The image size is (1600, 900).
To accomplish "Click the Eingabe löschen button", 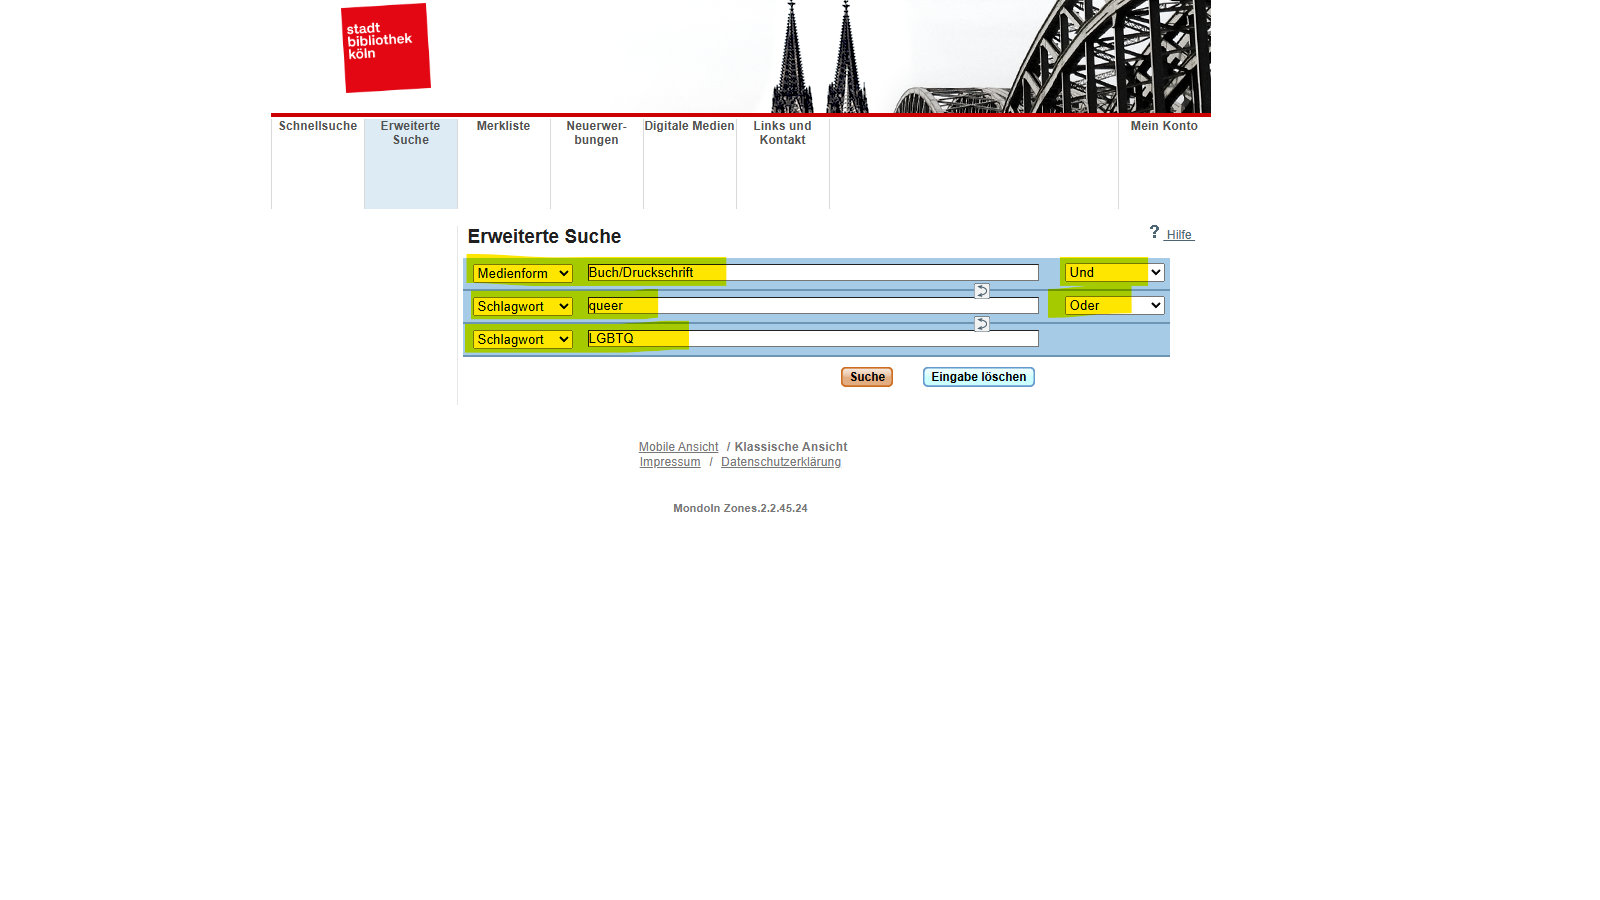I will (978, 377).
